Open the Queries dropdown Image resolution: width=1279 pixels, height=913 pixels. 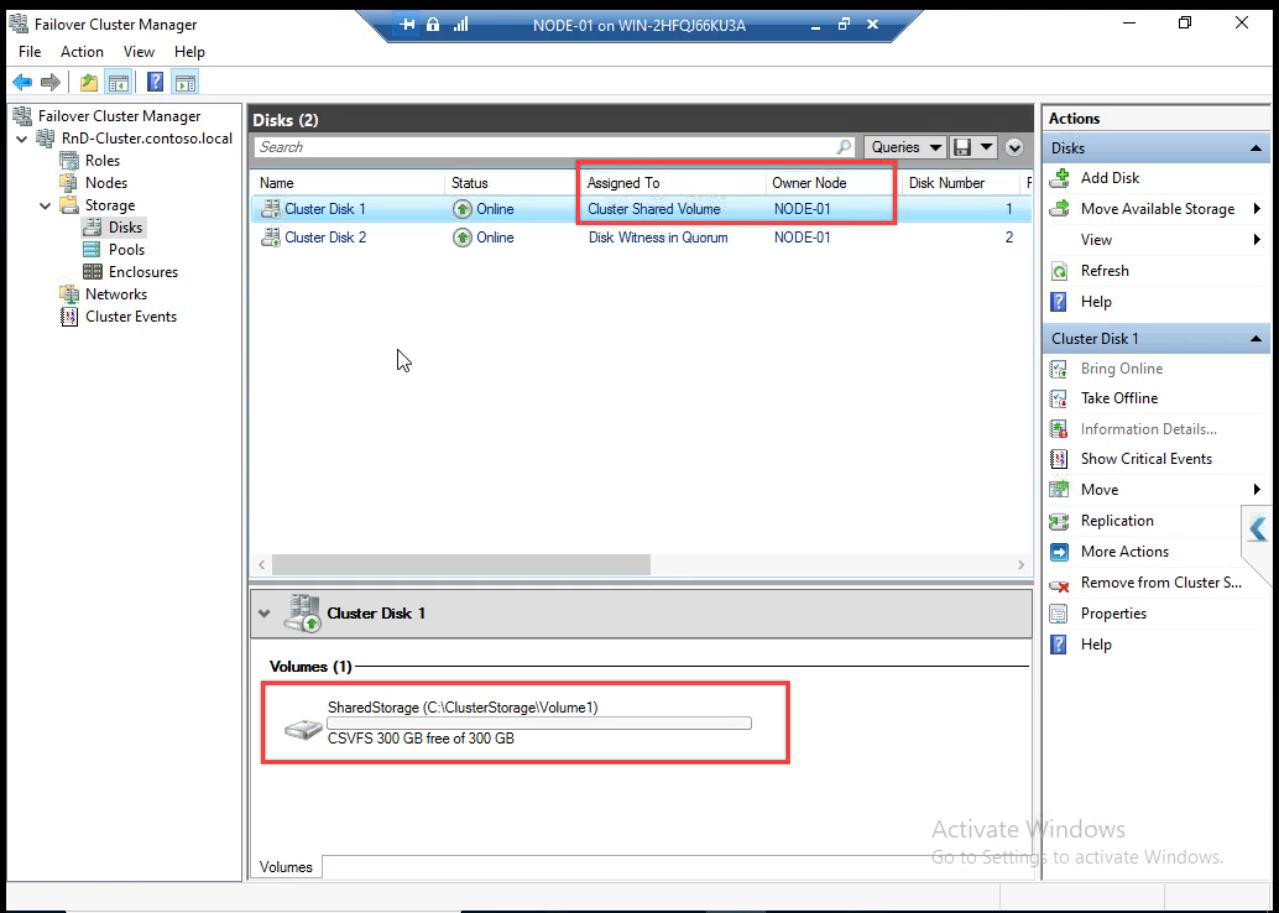click(x=906, y=147)
